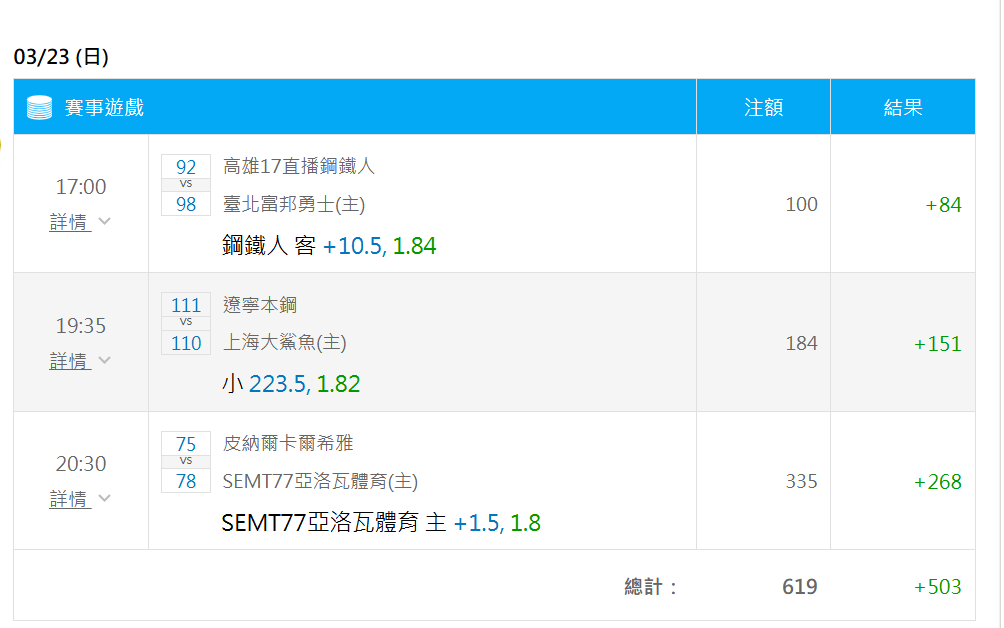
Task: Click the result value +268
Action: pyautogui.click(x=937, y=482)
